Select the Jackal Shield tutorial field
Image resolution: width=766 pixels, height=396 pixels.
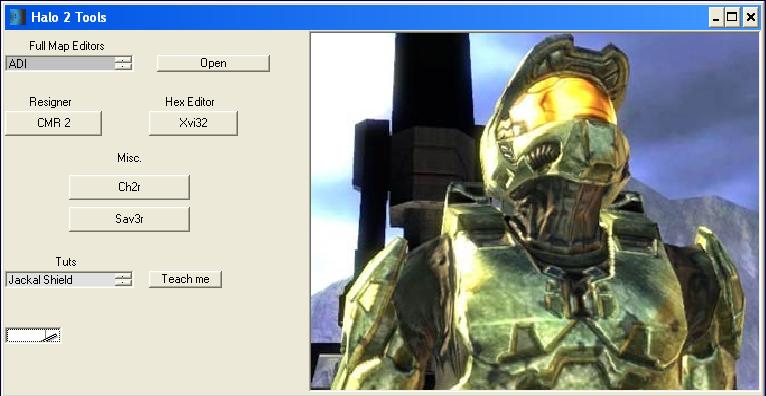61,280
